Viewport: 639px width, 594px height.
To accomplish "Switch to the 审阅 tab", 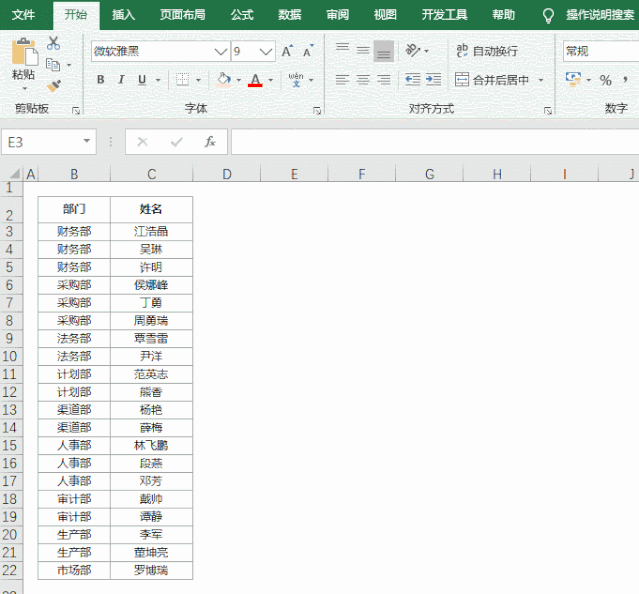I will [x=337, y=15].
